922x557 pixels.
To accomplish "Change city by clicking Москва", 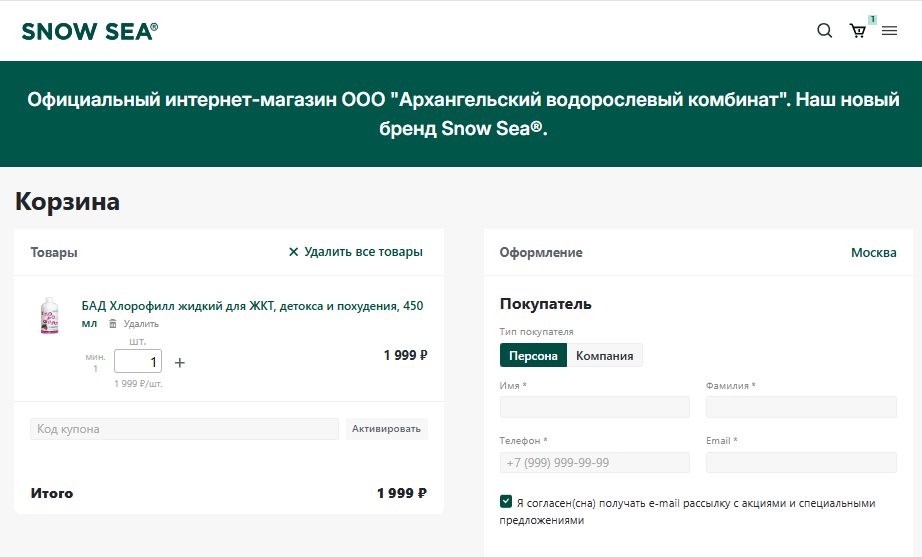I will (x=873, y=252).
